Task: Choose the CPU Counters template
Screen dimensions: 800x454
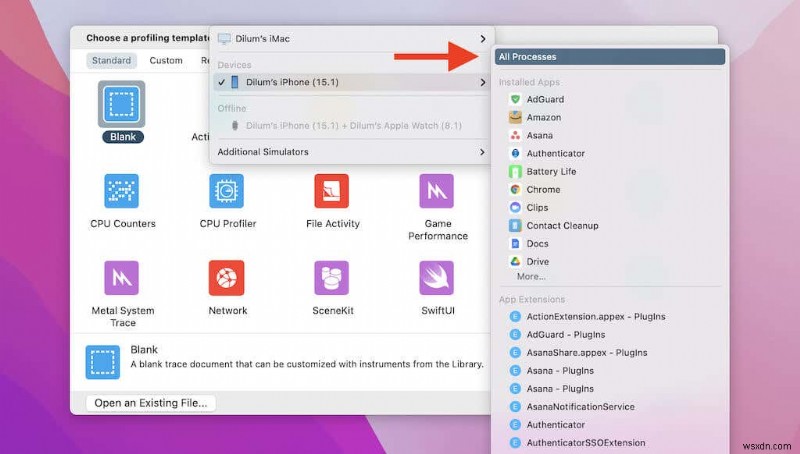Action: click(121, 191)
